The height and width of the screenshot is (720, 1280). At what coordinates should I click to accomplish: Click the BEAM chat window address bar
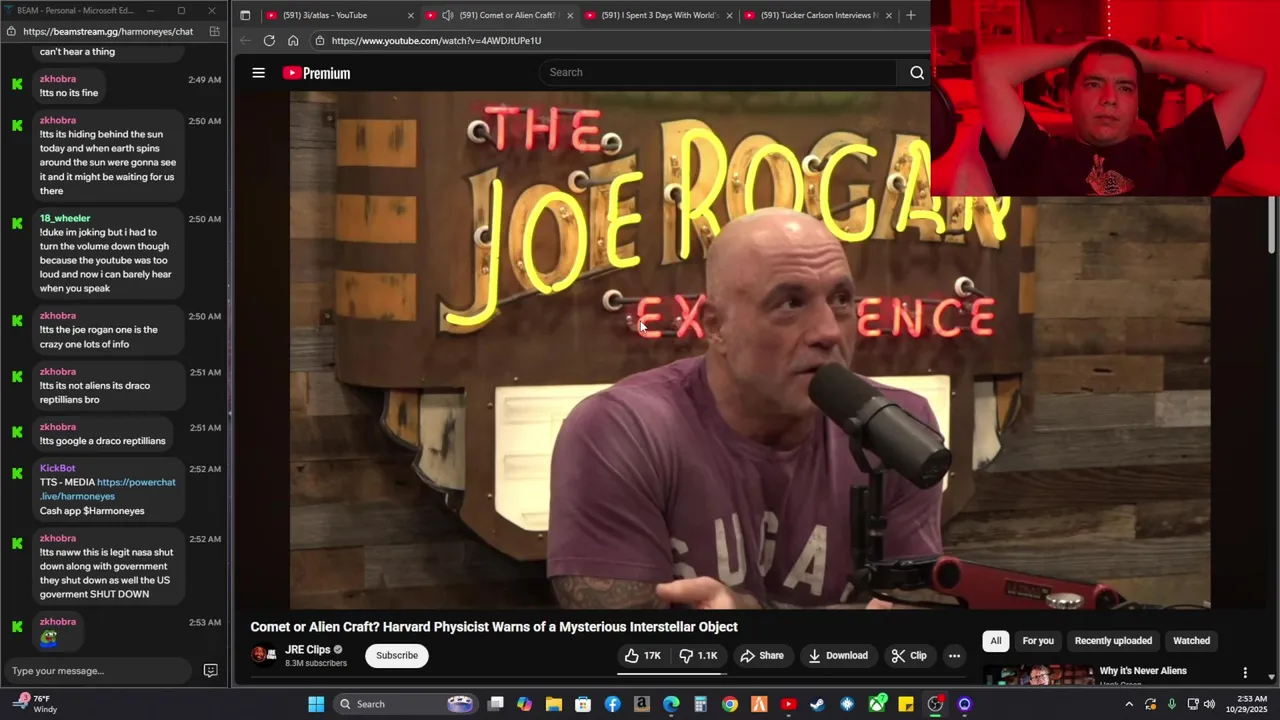(x=108, y=31)
